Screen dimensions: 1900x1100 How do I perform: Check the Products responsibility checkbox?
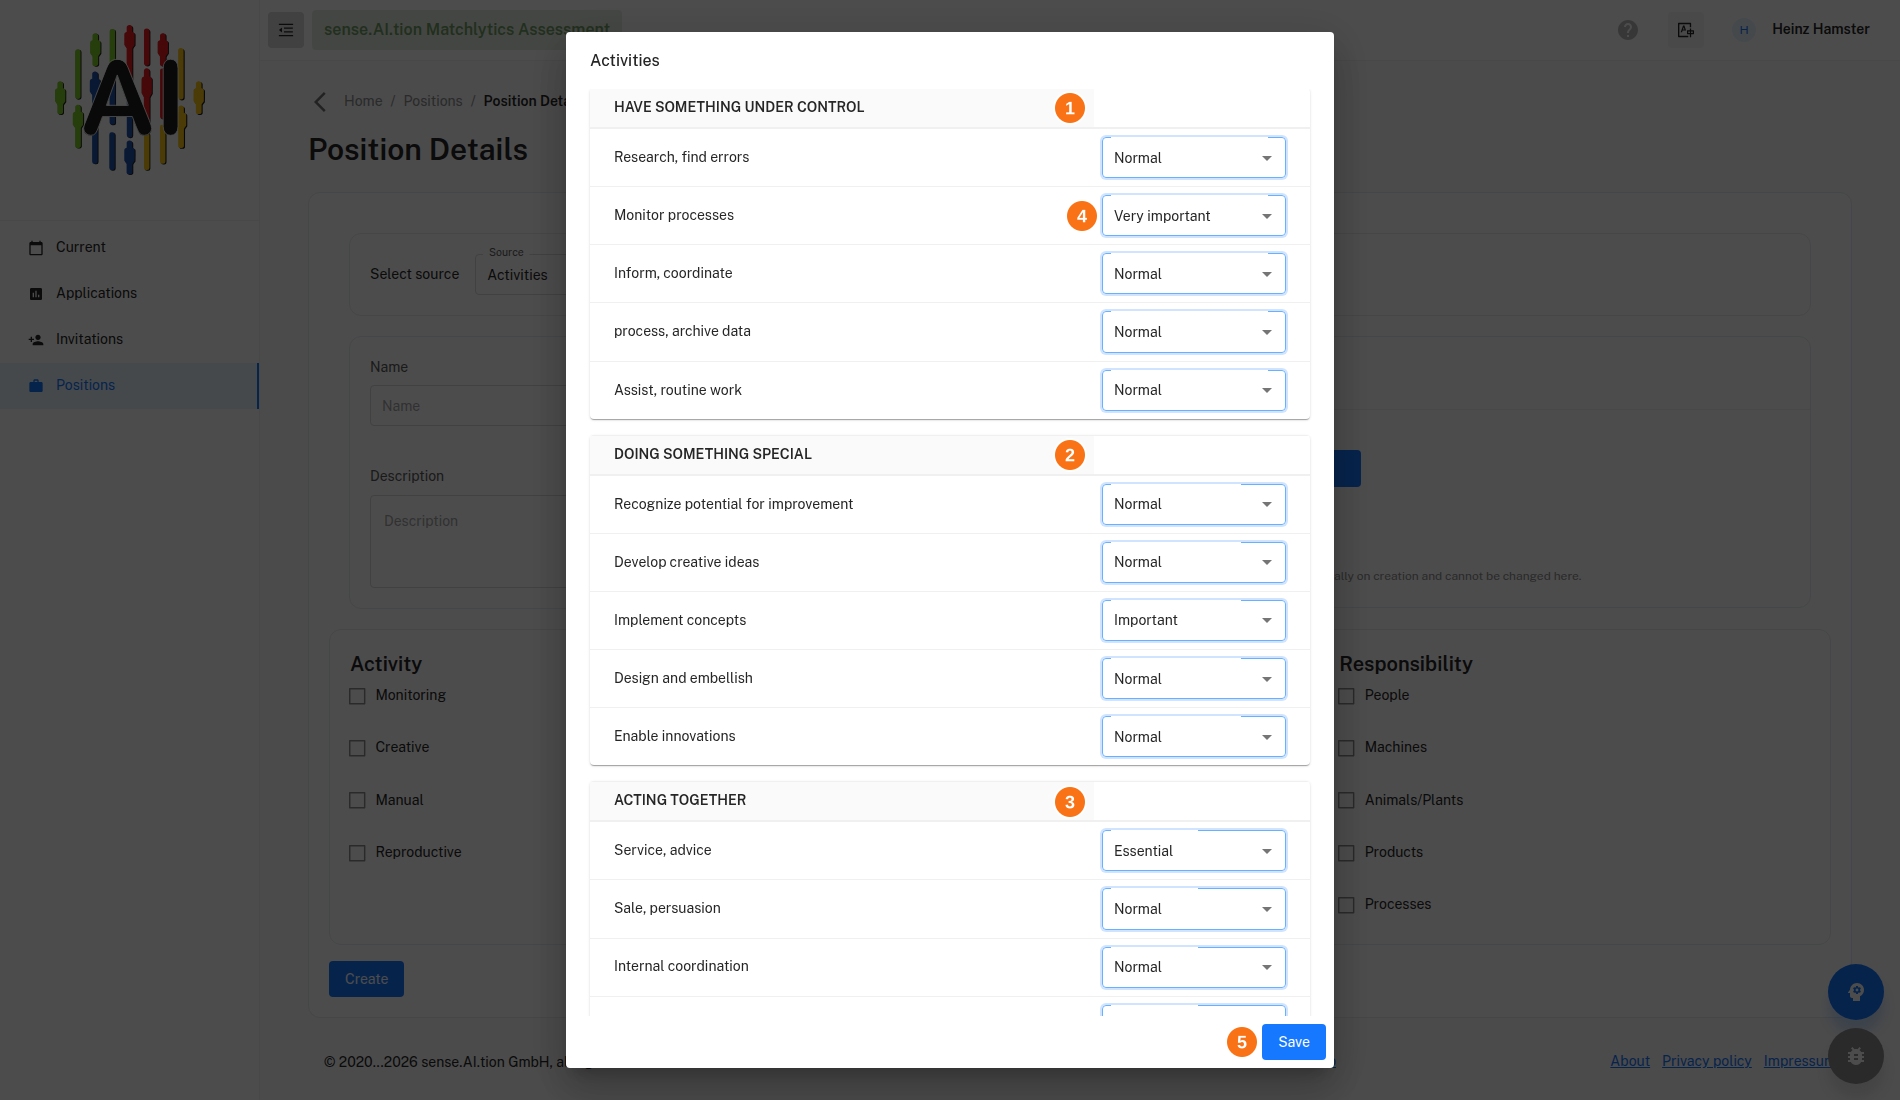click(x=1347, y=853)
